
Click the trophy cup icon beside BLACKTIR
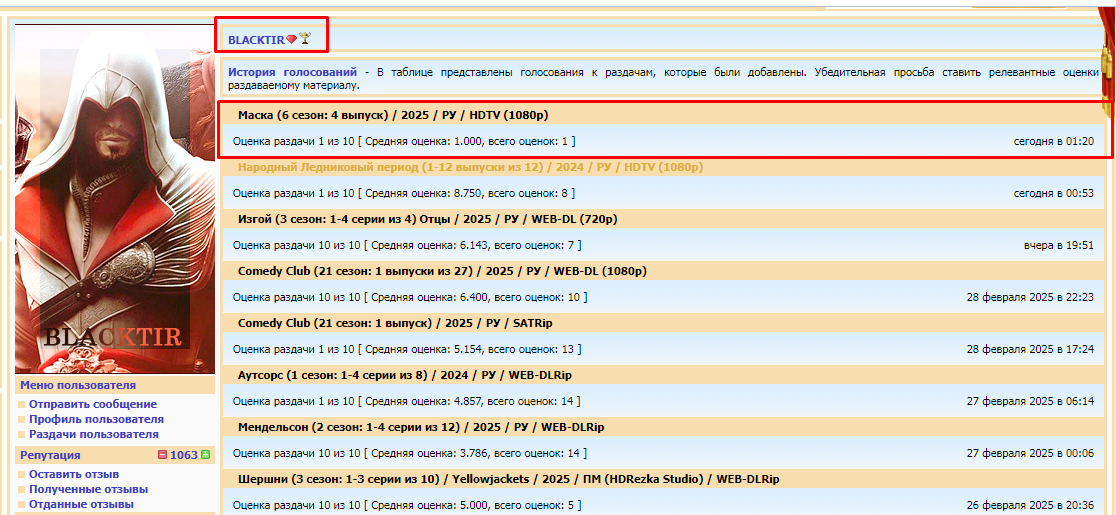(305, 38)
